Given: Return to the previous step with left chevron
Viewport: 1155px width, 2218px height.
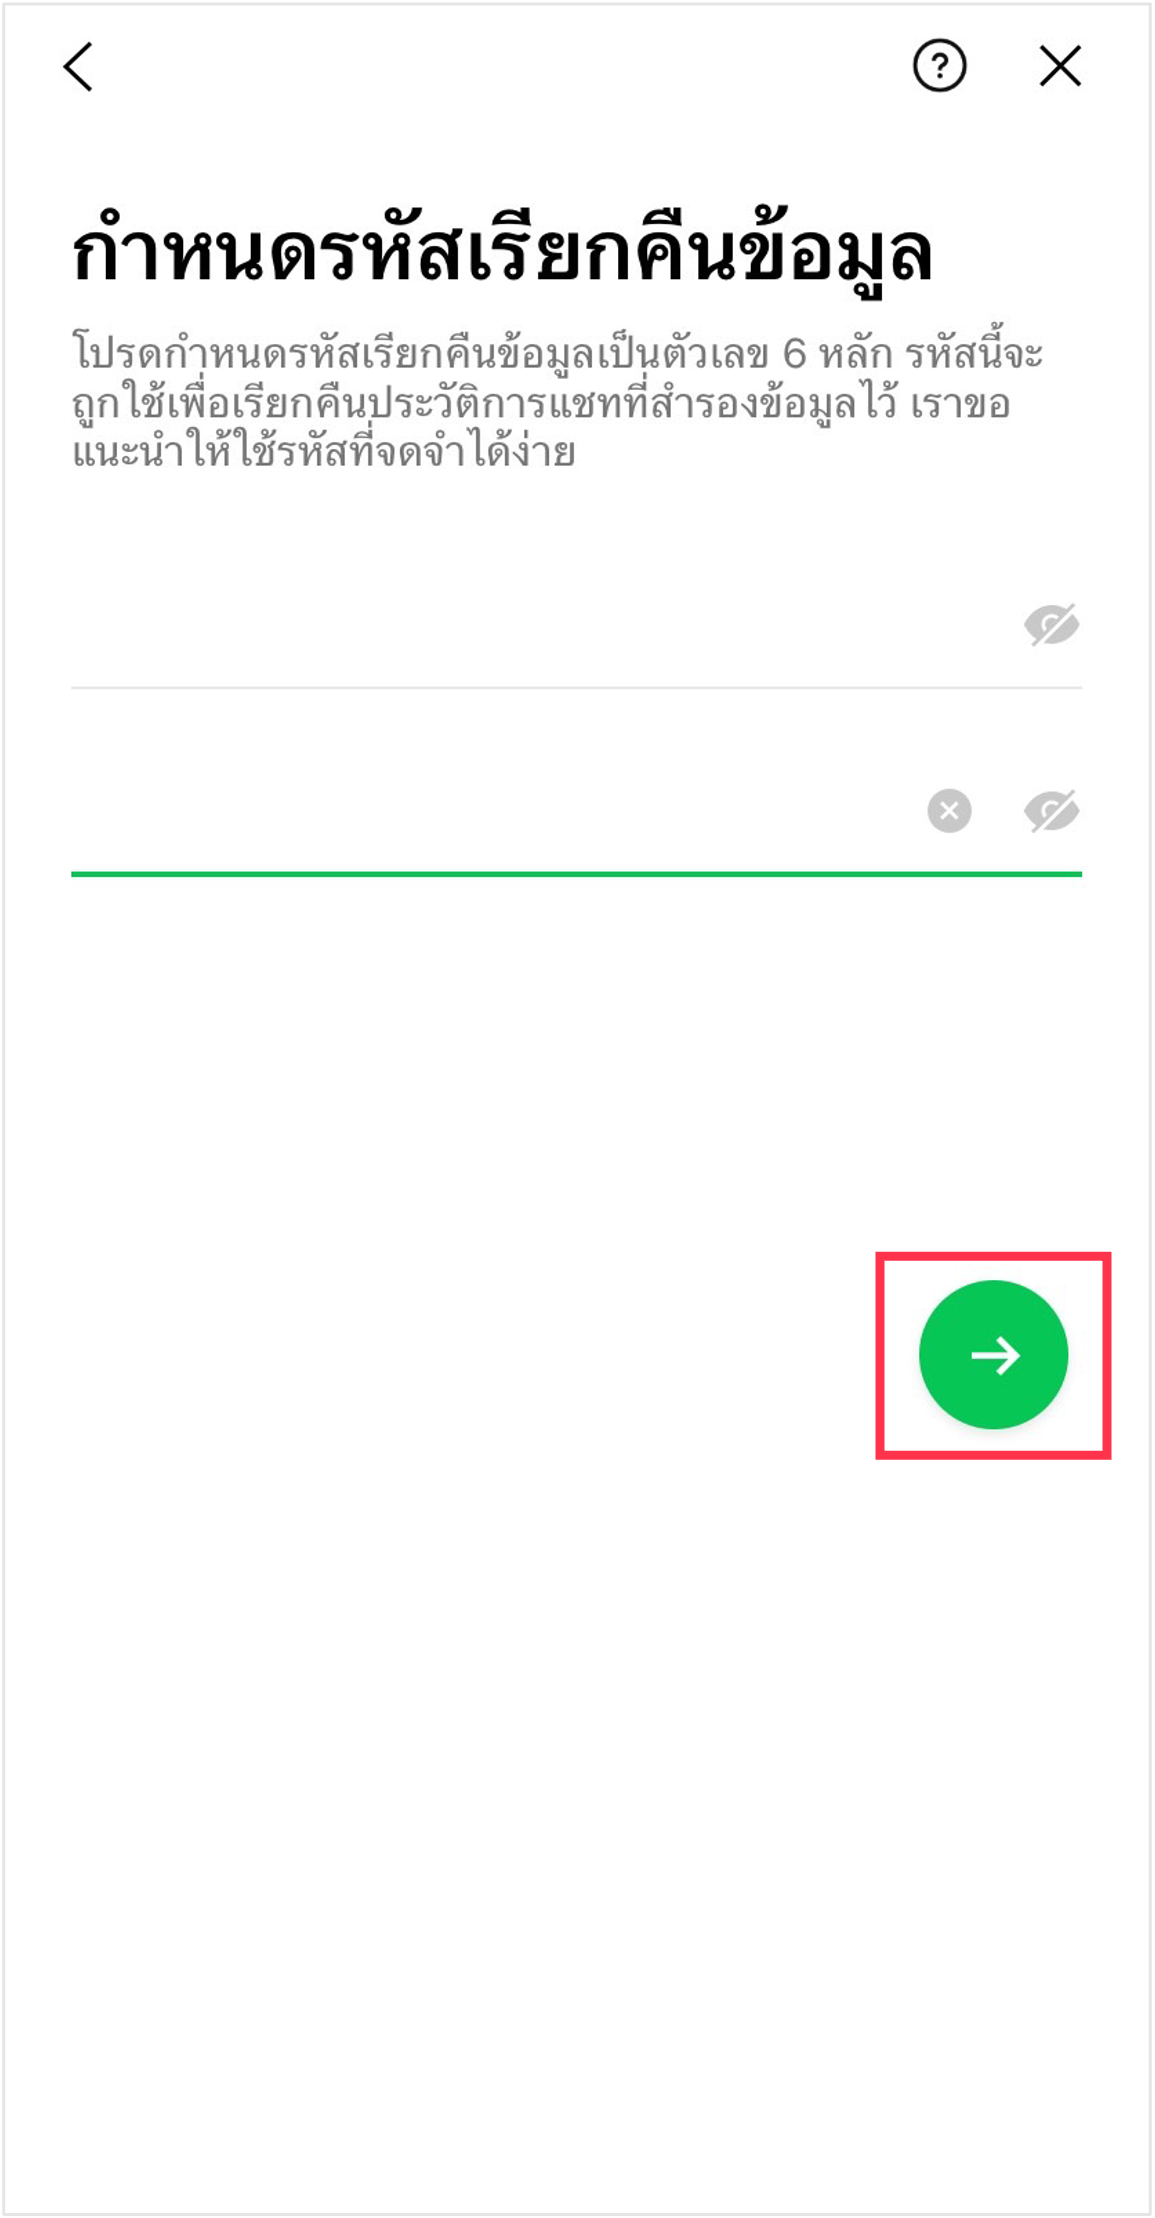Looking at the screenshot, I should pyautogui.click(x=78, y=67).
